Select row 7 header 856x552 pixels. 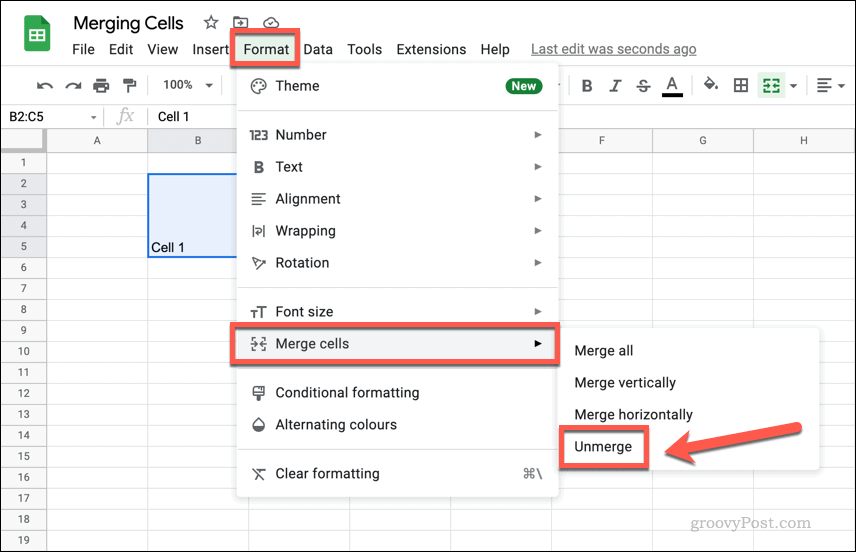pyautogui.click(x=23, y=288)
